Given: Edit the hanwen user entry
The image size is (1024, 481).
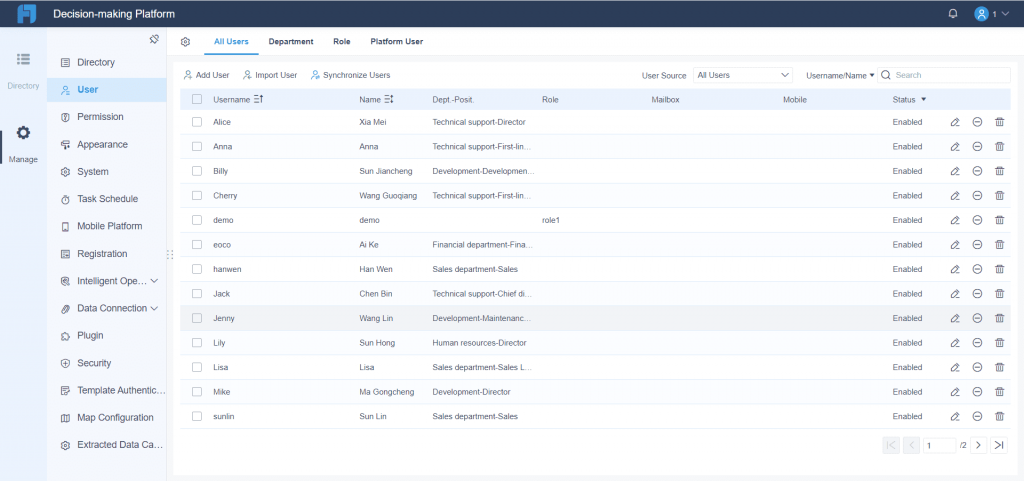Looking at the screenshot, I should (955, 269).
